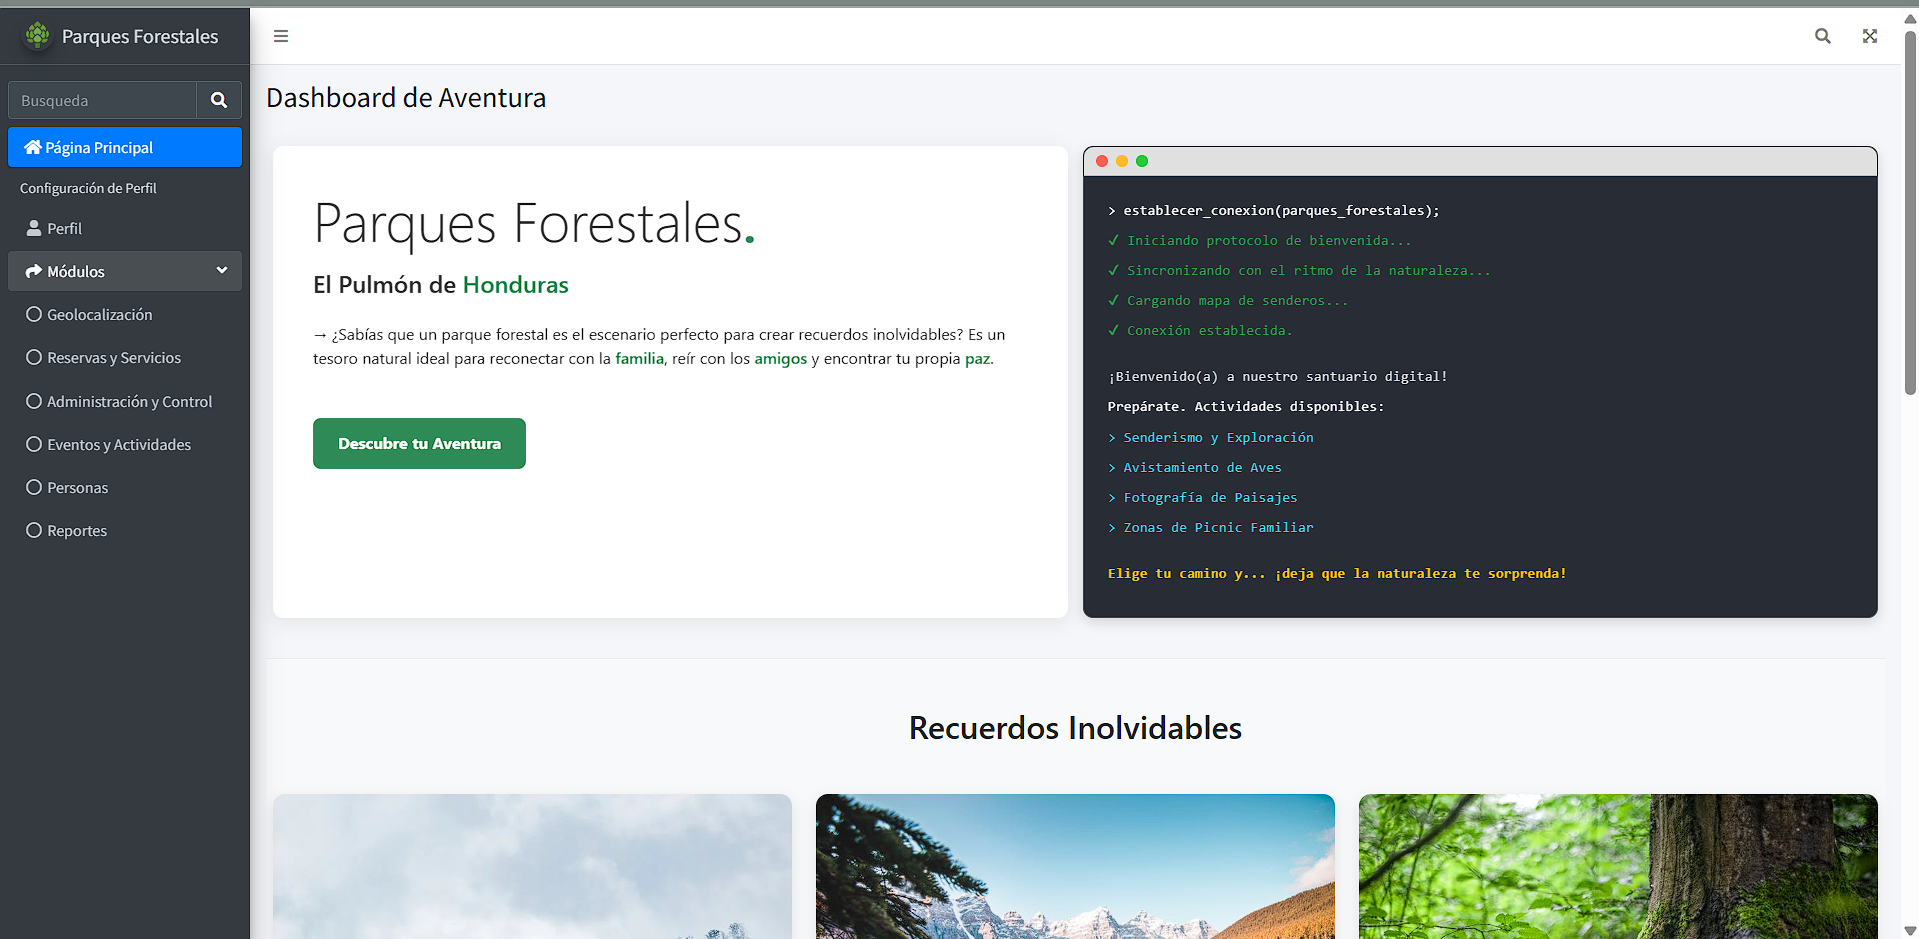Expand Administración y Control submenu
The image size is (1919, 939).
tap(129, 401)
